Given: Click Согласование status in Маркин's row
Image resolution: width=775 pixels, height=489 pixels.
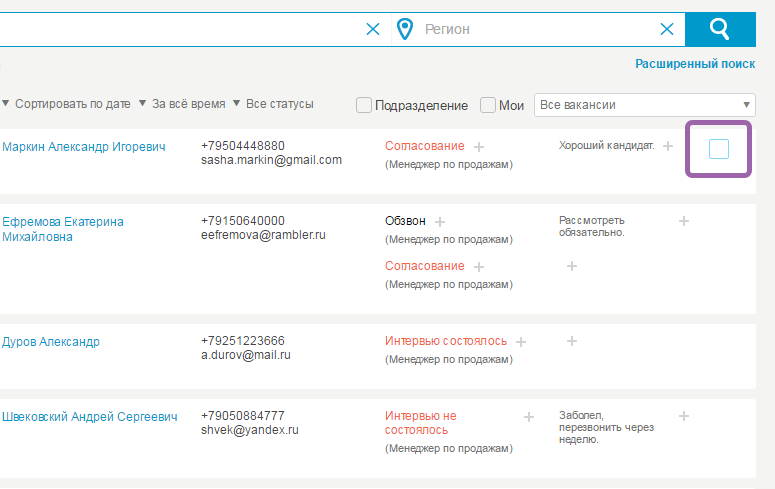Looking at the screenshot, I should [425, 146].
